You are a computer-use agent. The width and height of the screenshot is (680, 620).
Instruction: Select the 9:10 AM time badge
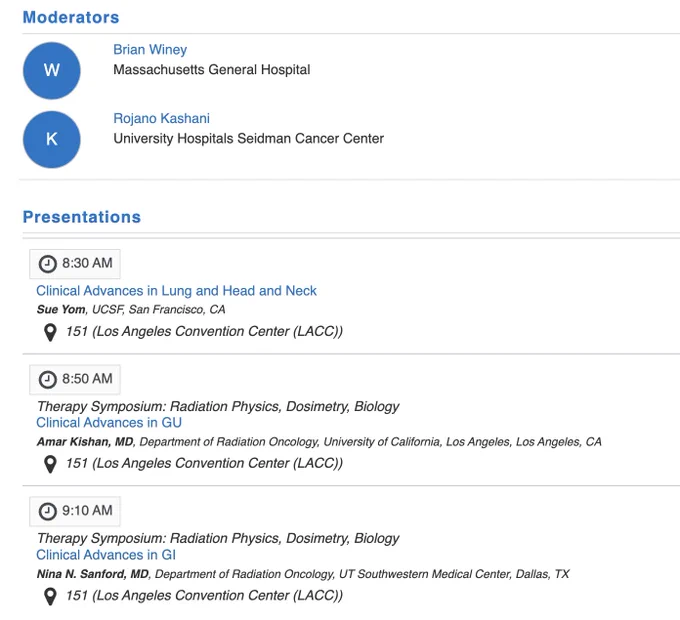[x=75, y=511]
